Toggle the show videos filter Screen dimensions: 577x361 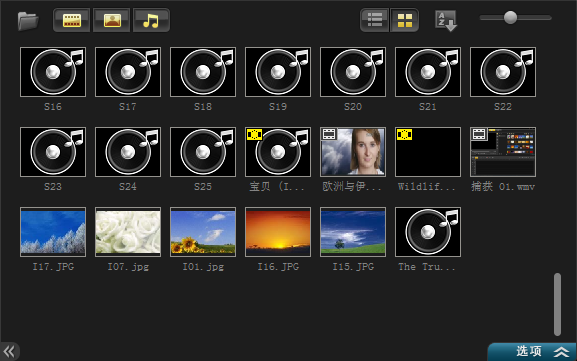(x=71, y=20)
